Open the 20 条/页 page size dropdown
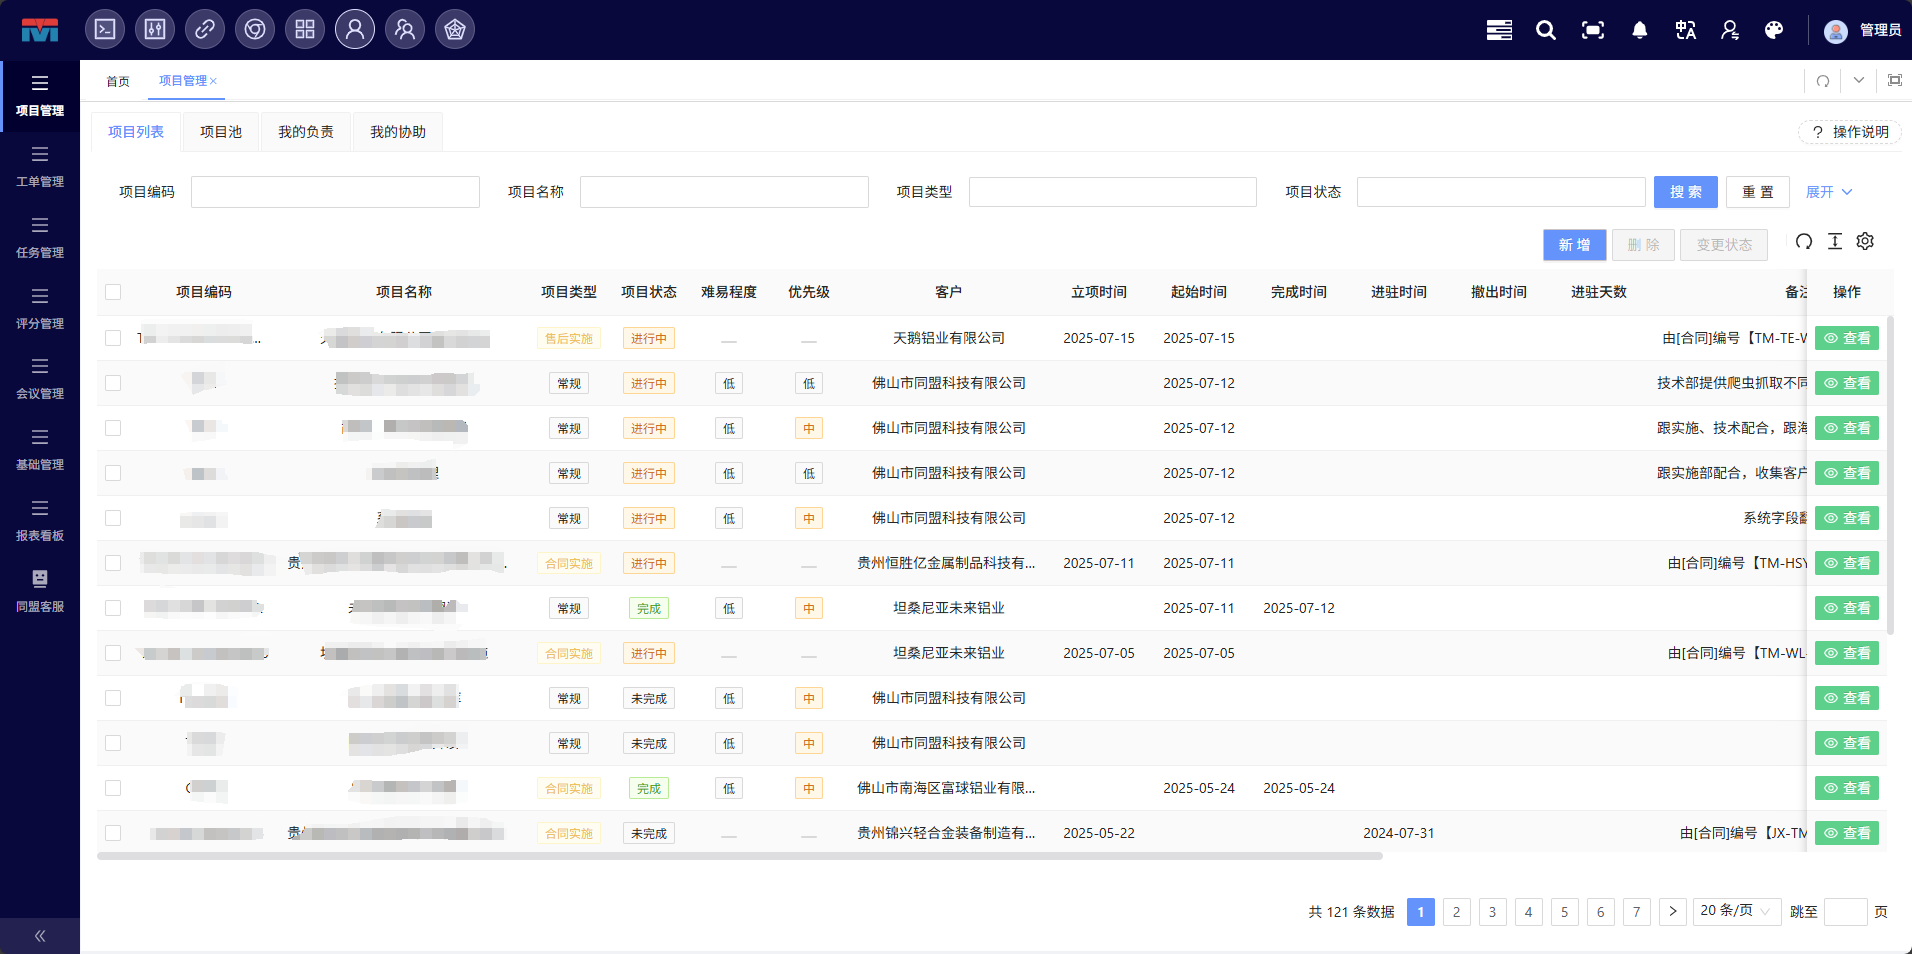 [x=1736, y=911]
